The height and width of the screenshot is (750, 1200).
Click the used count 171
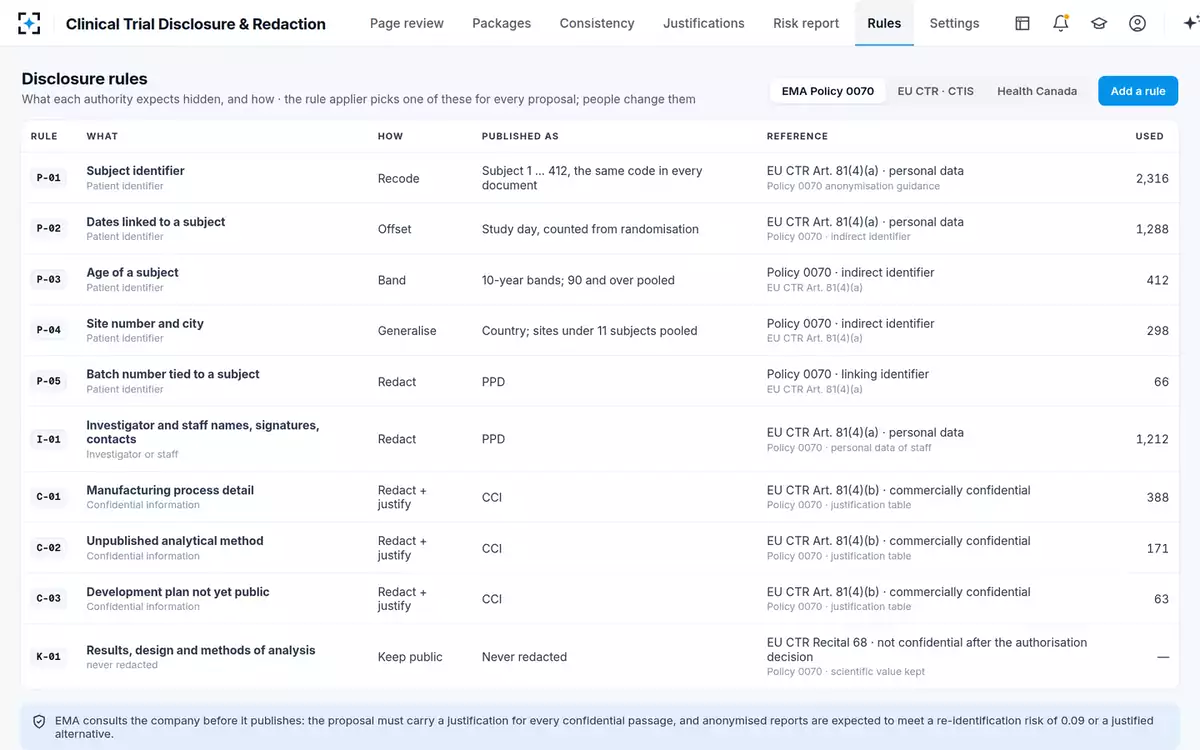pyautogui.click(x=1157, y=548)
